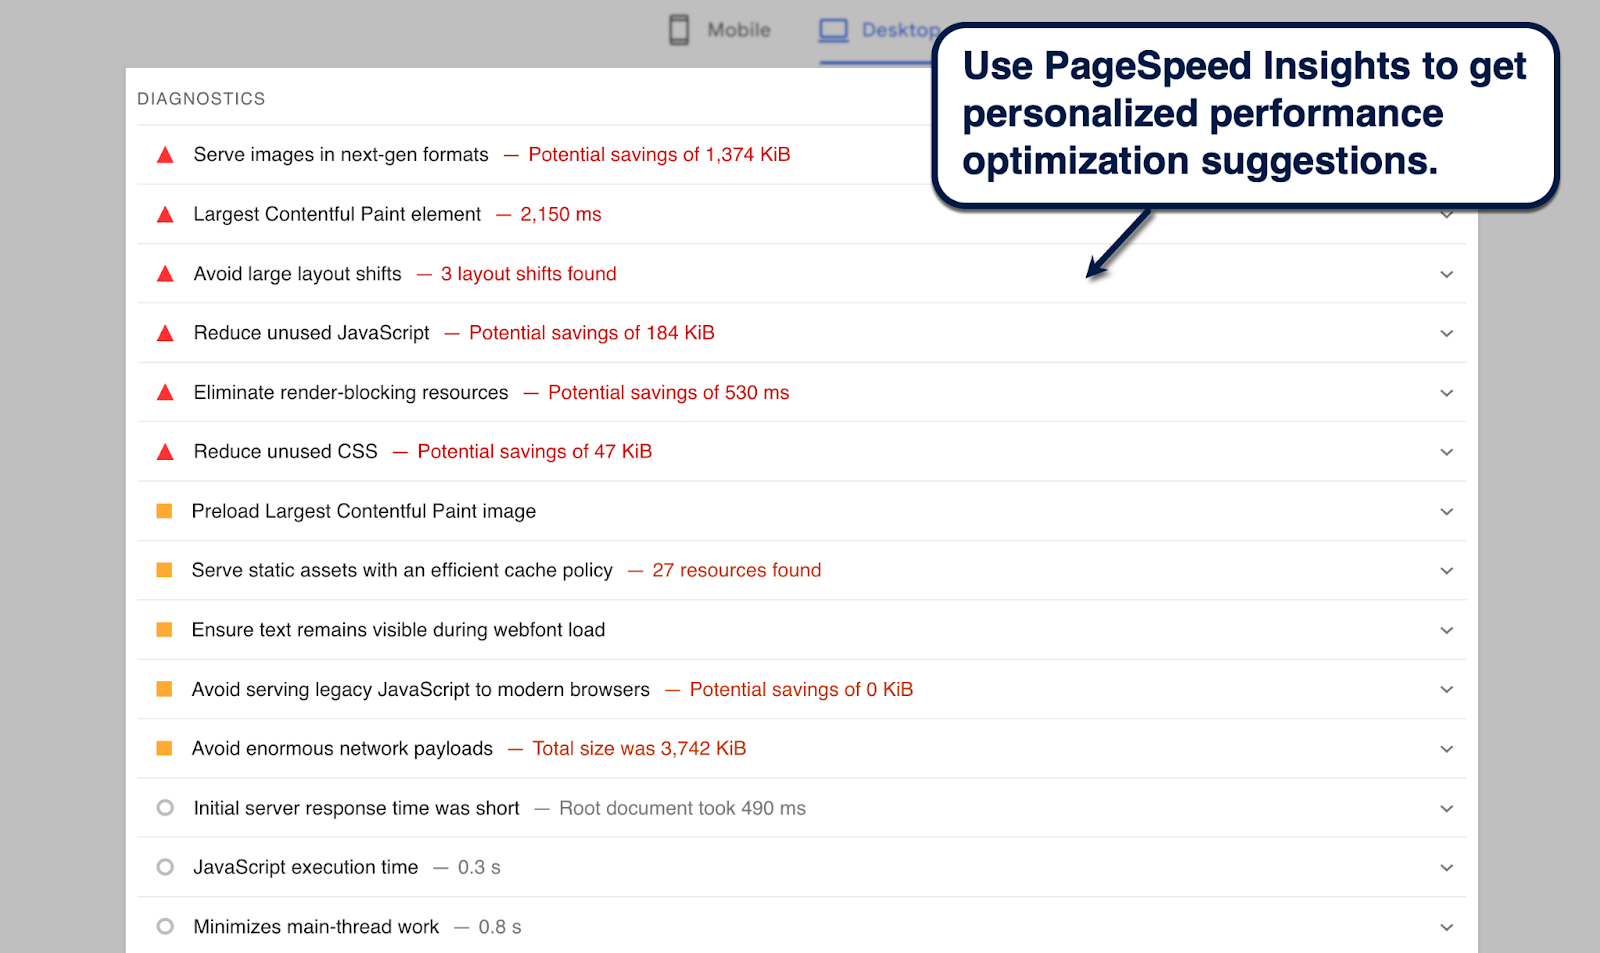Click orange square beside Preload Largest Contentful Paint image
Viewport: 1600px width, 953px height.
(165, 511)
